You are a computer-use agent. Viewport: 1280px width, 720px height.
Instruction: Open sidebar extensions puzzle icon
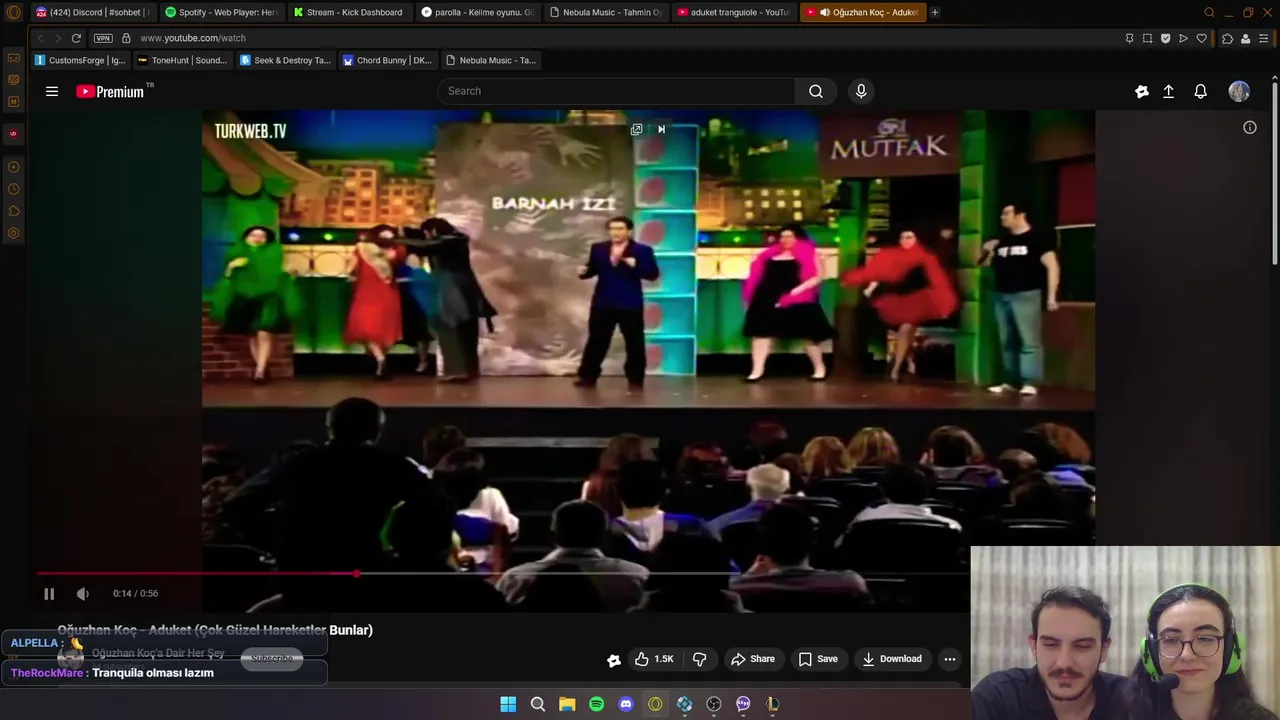coord(13,211)
